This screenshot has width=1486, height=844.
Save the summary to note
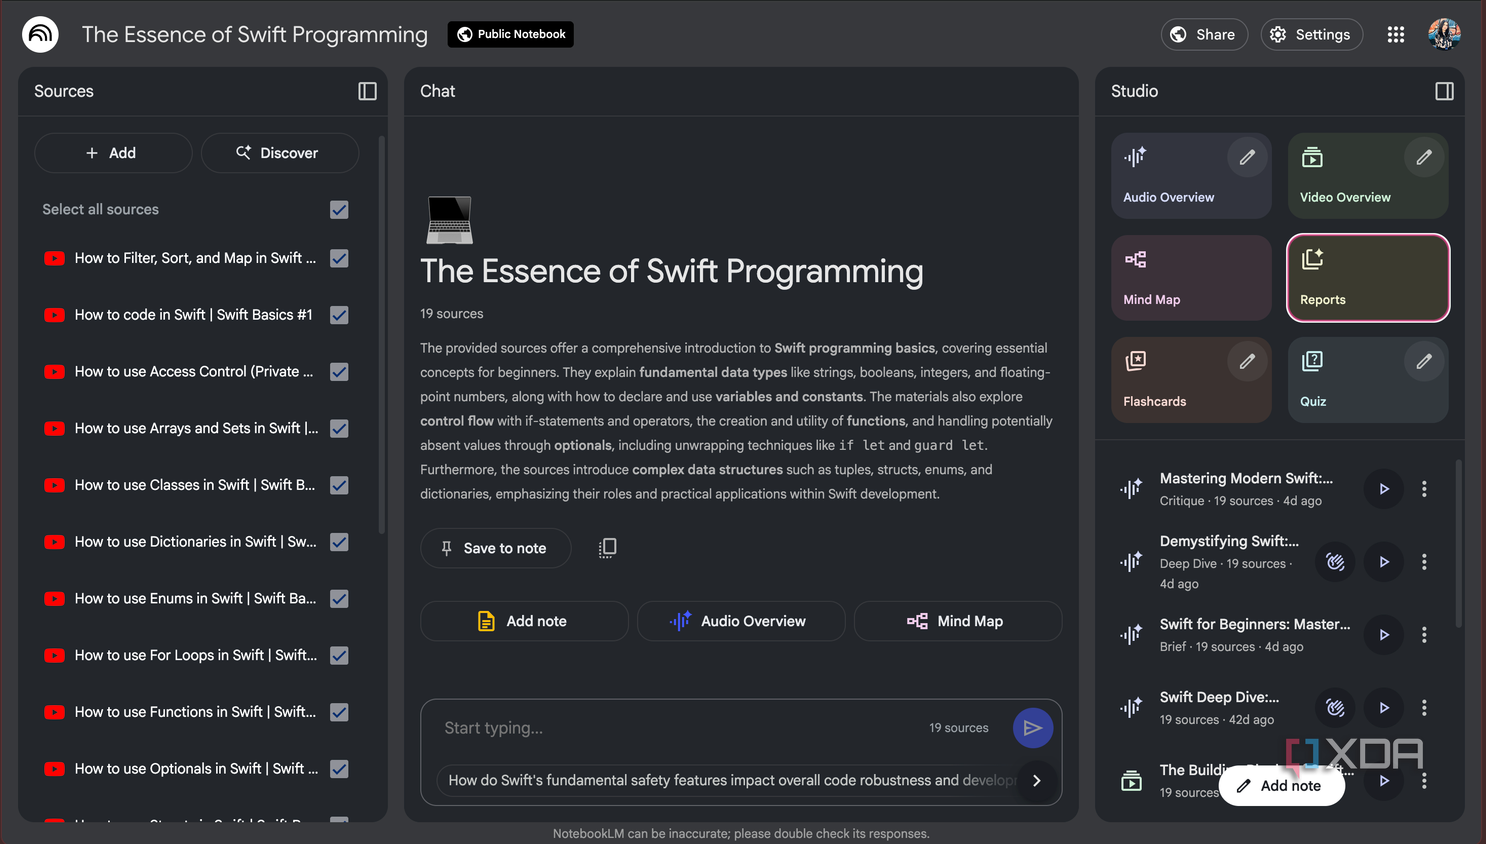click(x=495, y=548)
